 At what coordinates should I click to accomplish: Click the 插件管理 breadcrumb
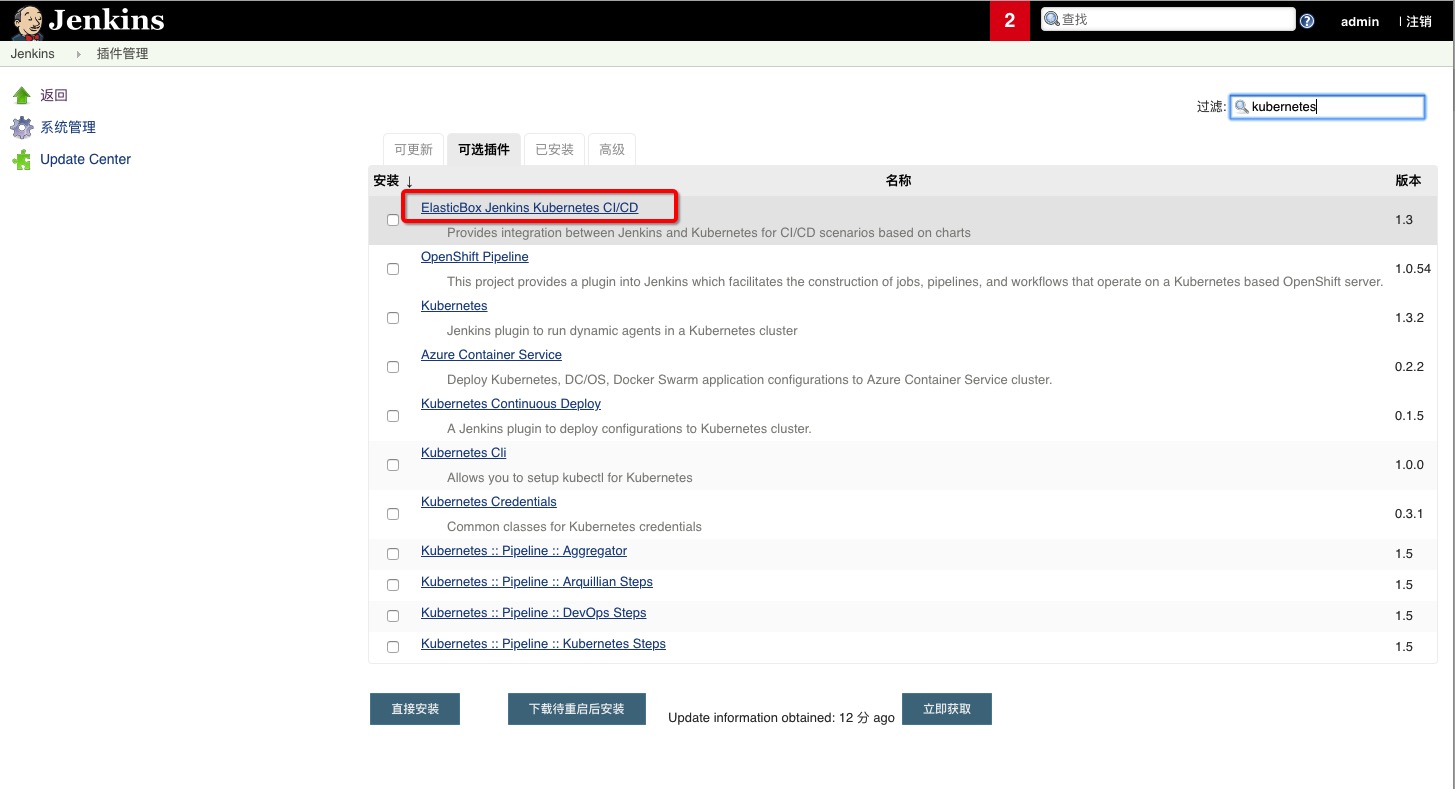coord(122,54)
